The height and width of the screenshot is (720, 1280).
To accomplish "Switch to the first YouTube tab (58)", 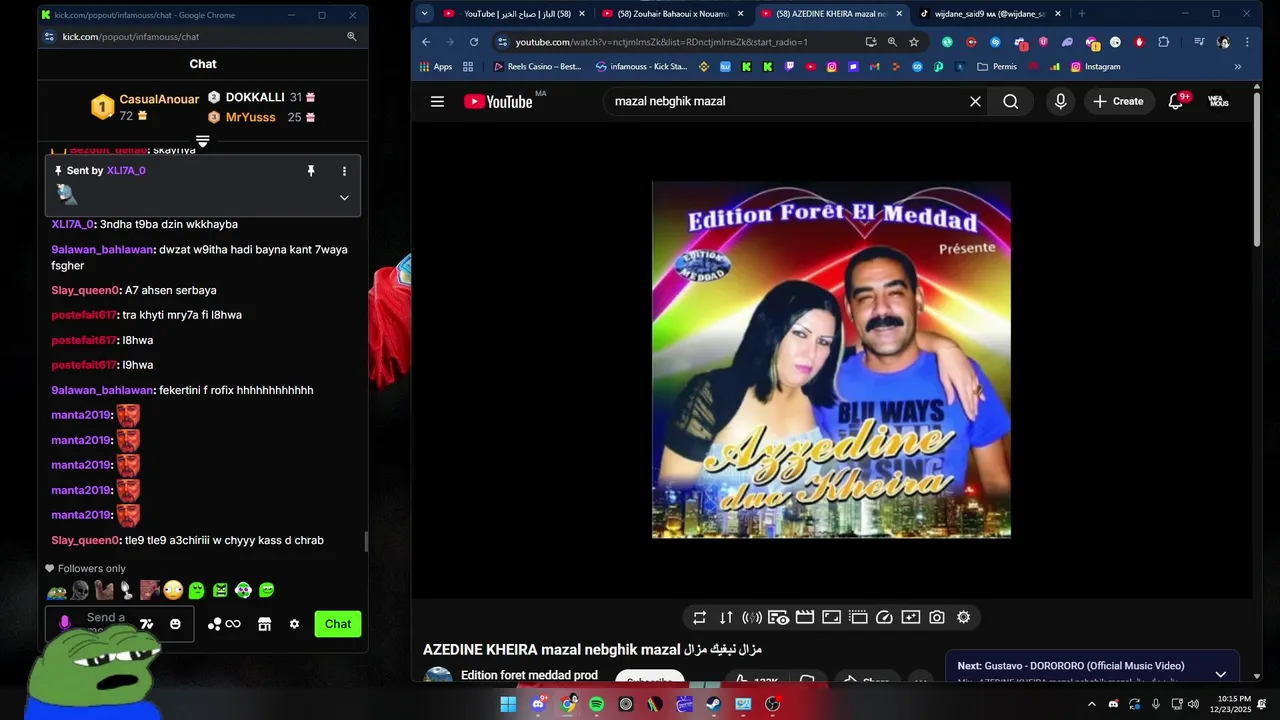I will click(515, 14).
